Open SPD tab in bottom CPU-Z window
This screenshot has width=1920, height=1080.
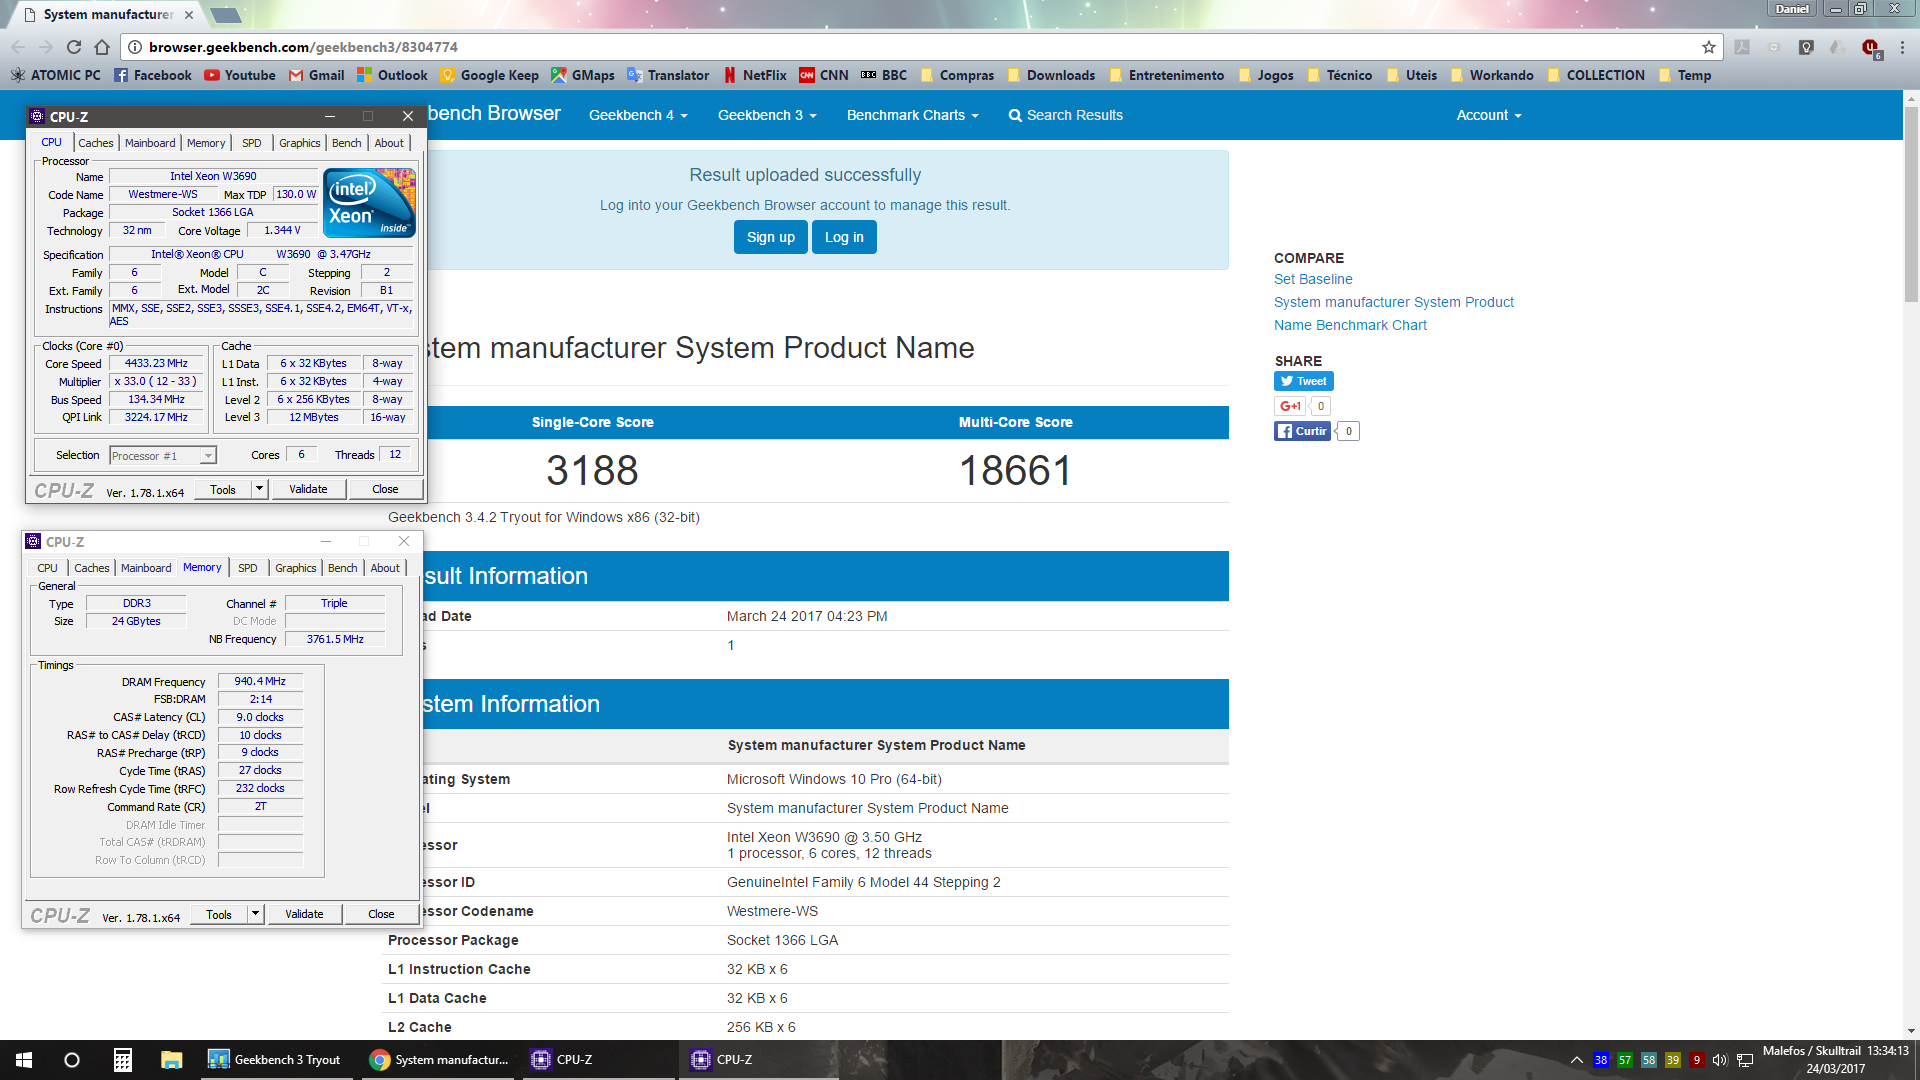[248, 568]
